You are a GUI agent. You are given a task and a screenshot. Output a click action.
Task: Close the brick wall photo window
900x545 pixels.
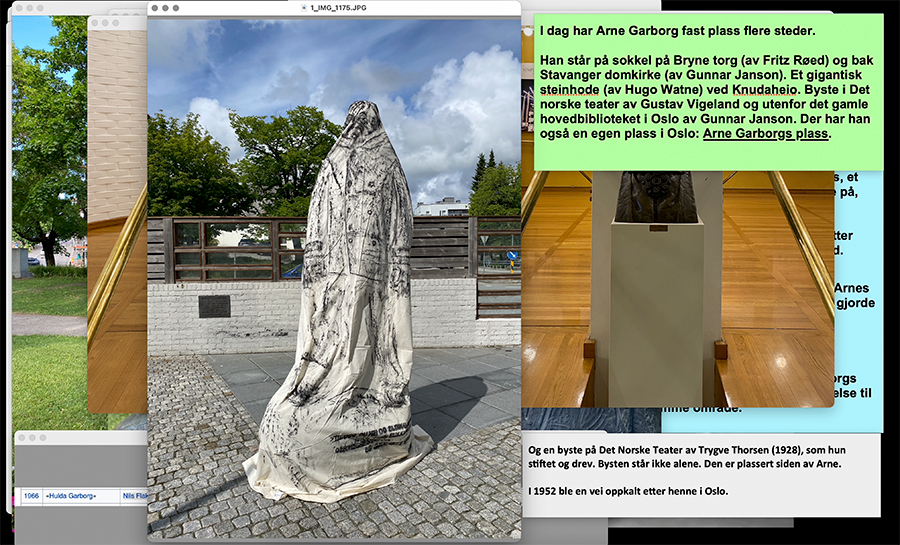point(96,22)
